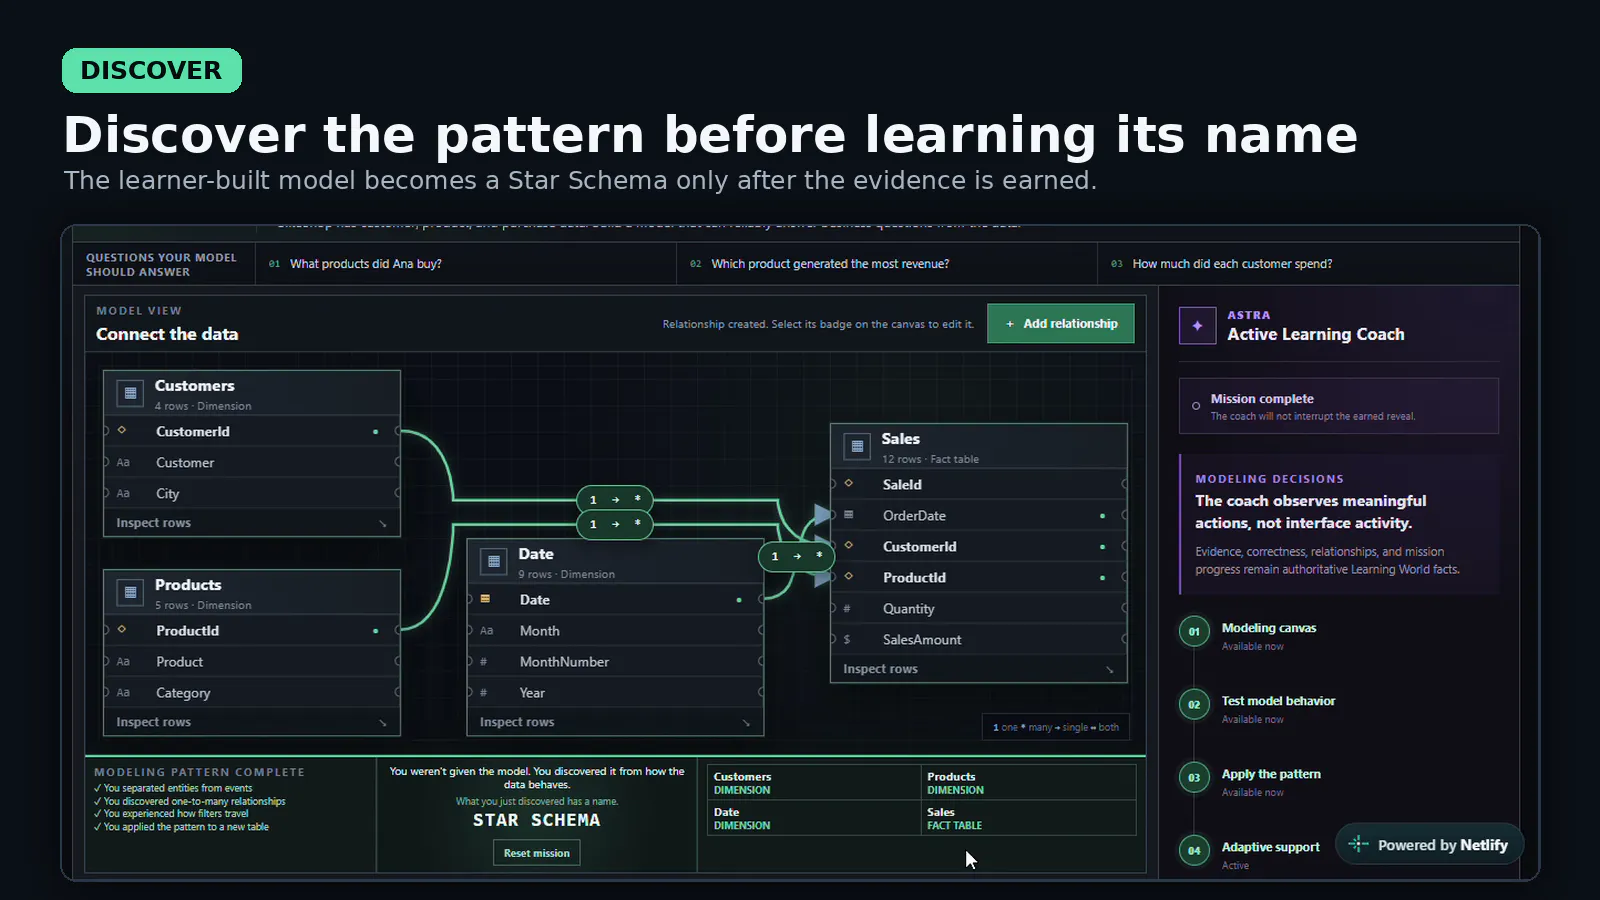Click the Mission complete status circle
This screenshot has height=900, width=1600.
pos(1196,406)
